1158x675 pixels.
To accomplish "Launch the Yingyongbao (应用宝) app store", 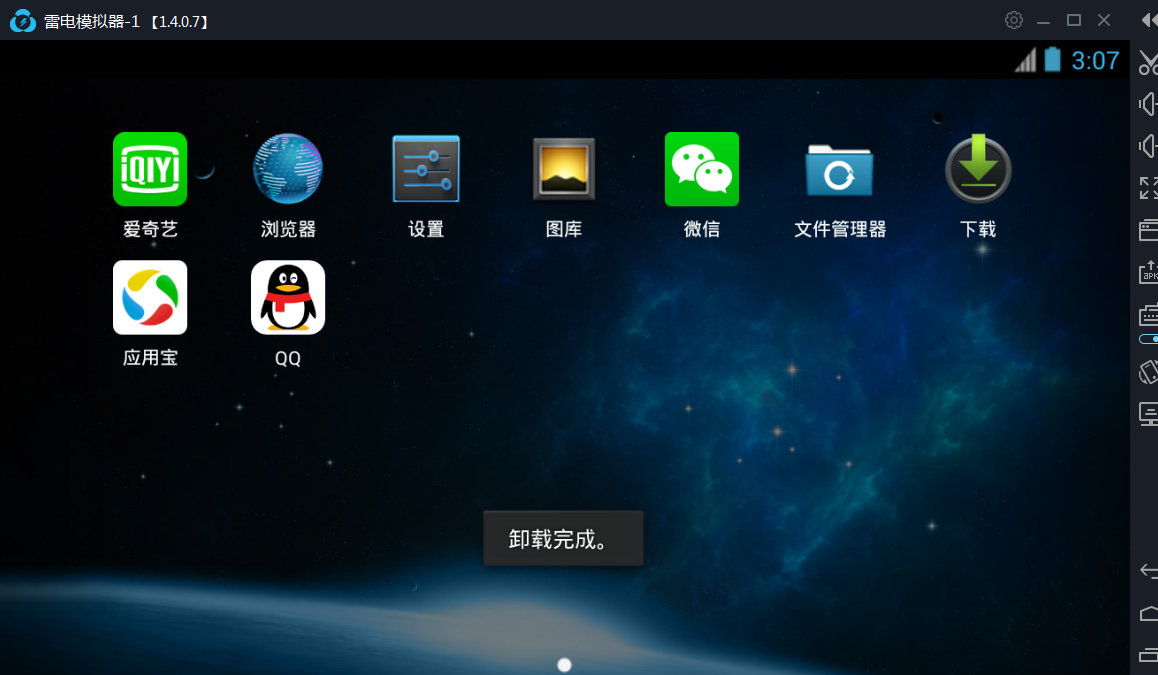I will (150, 297).
